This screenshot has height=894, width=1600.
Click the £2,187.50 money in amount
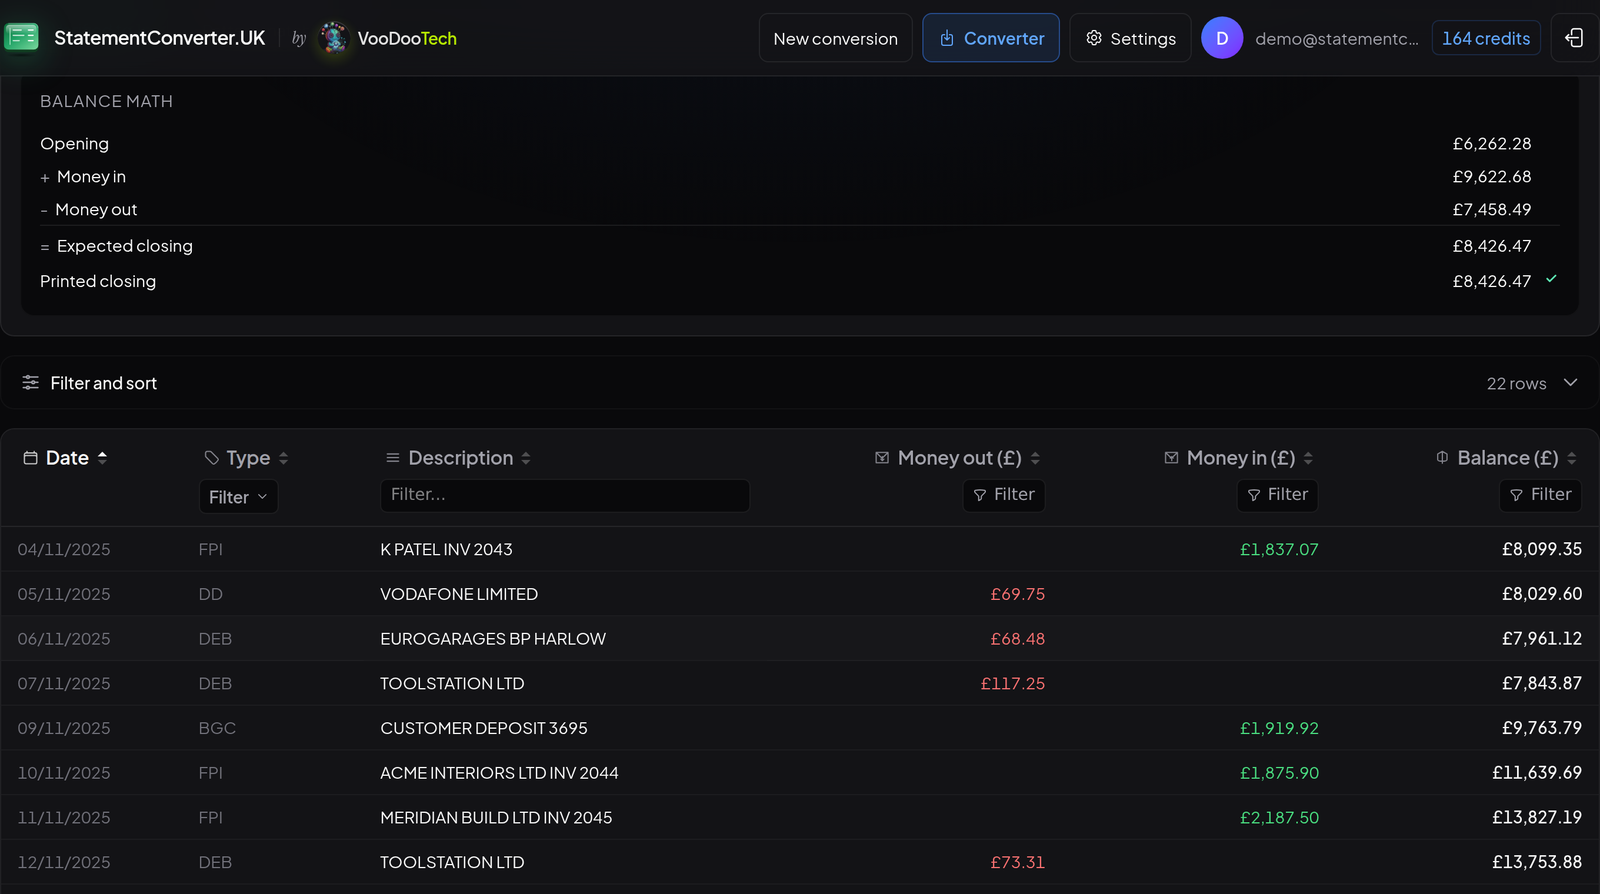[x=1279, y=818]
